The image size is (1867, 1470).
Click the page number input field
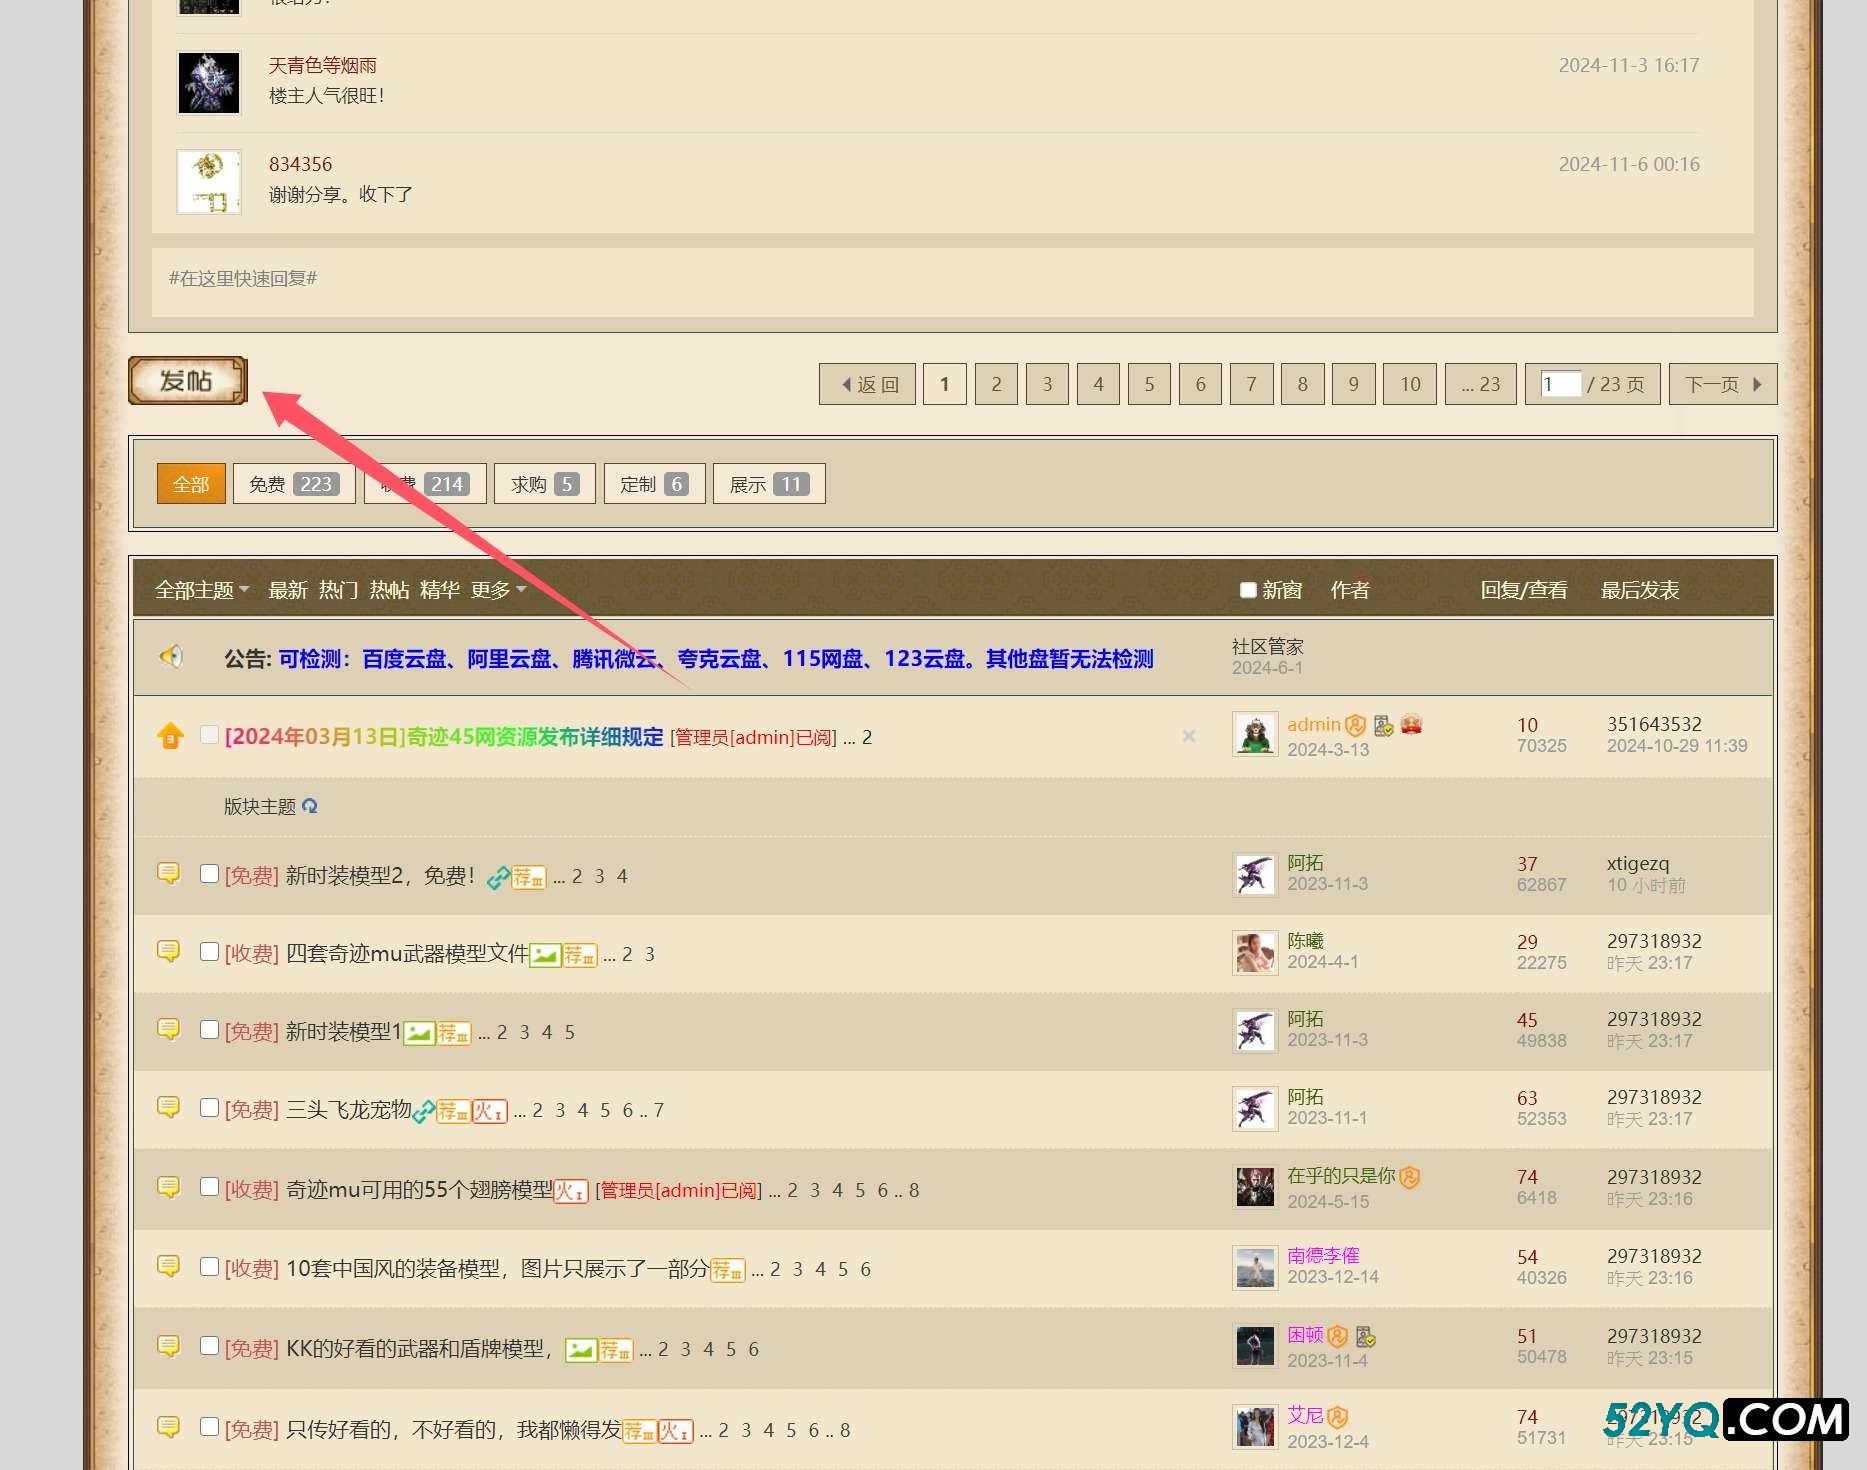[1558, 385]
